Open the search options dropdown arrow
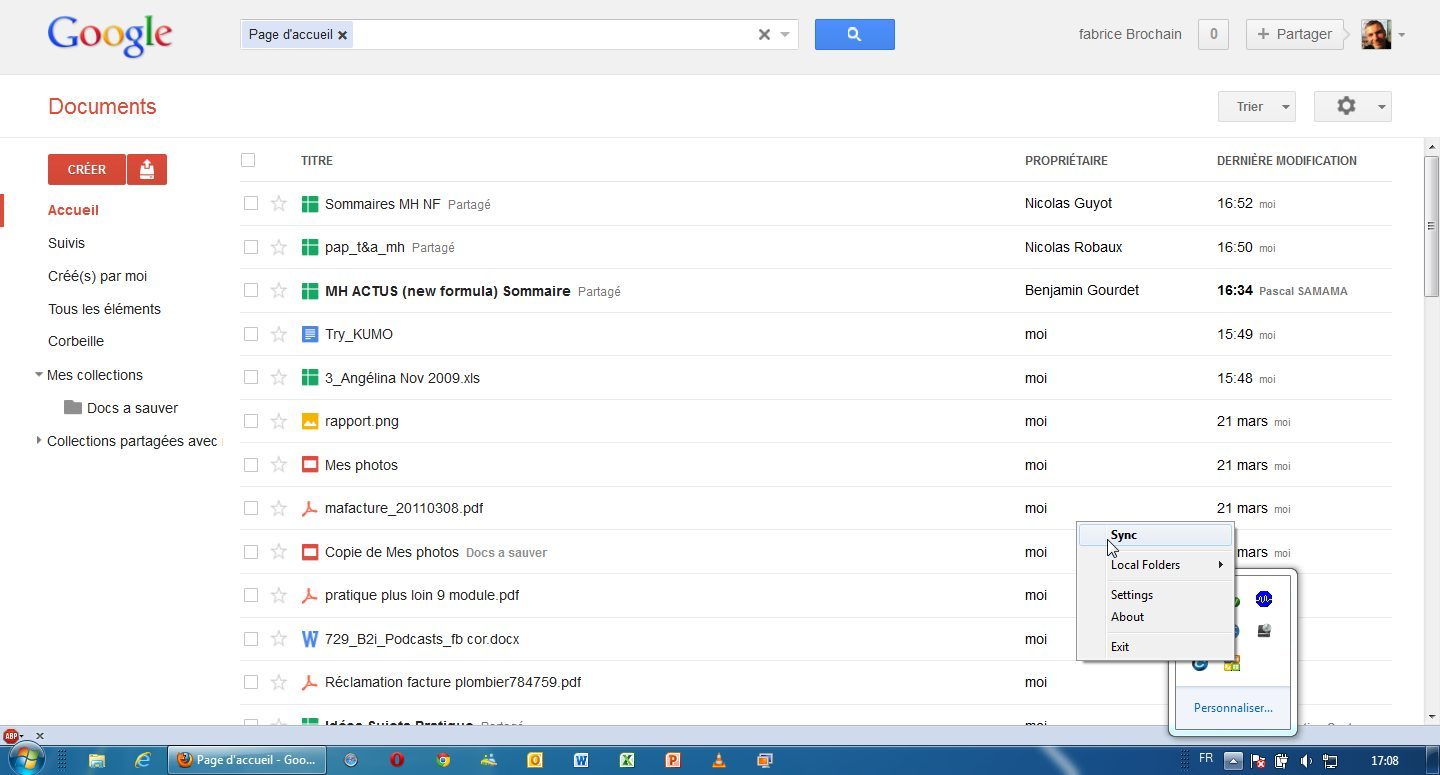Viewport: 1440px width, 775px height. tap(785, 34)
